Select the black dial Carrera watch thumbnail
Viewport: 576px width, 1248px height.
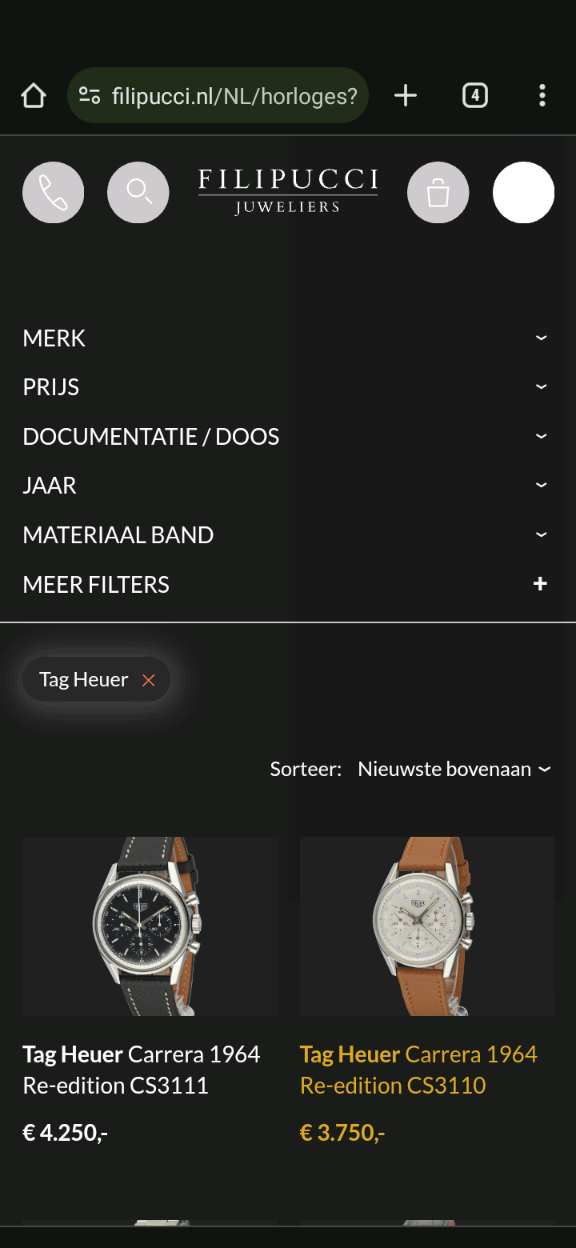click(x=150, y=926)
